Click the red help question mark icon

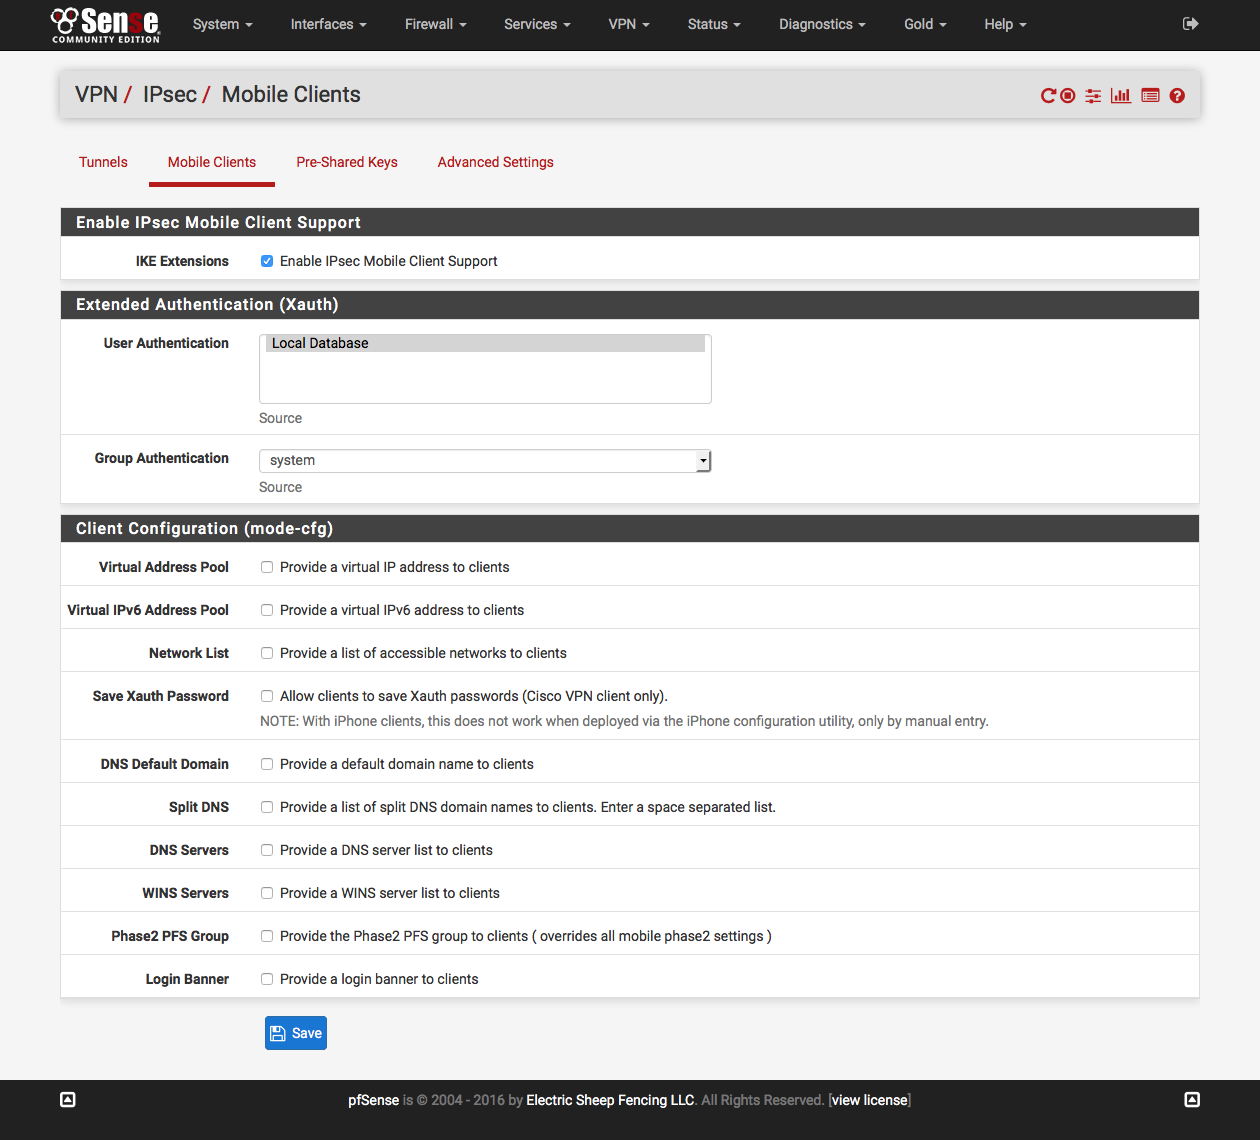tap(1177, 96)
